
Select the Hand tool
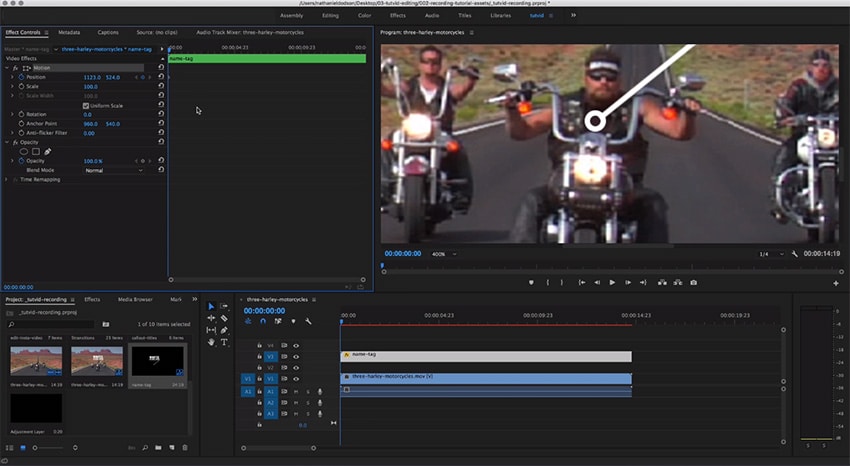tap(211, 342)
